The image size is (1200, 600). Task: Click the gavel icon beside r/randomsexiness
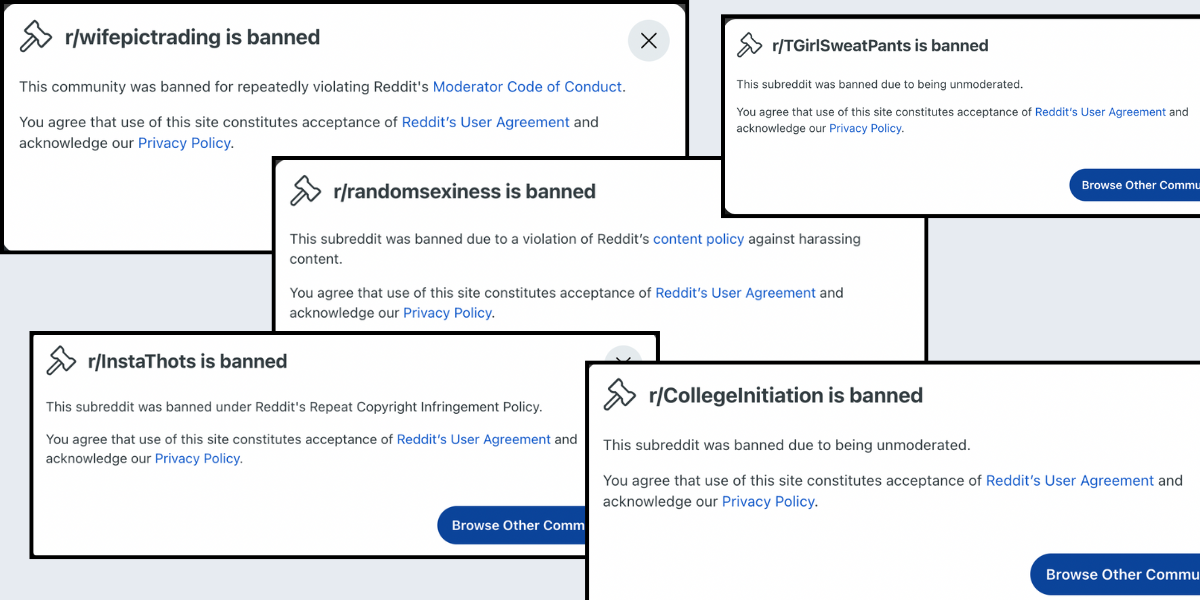point(305,191)
